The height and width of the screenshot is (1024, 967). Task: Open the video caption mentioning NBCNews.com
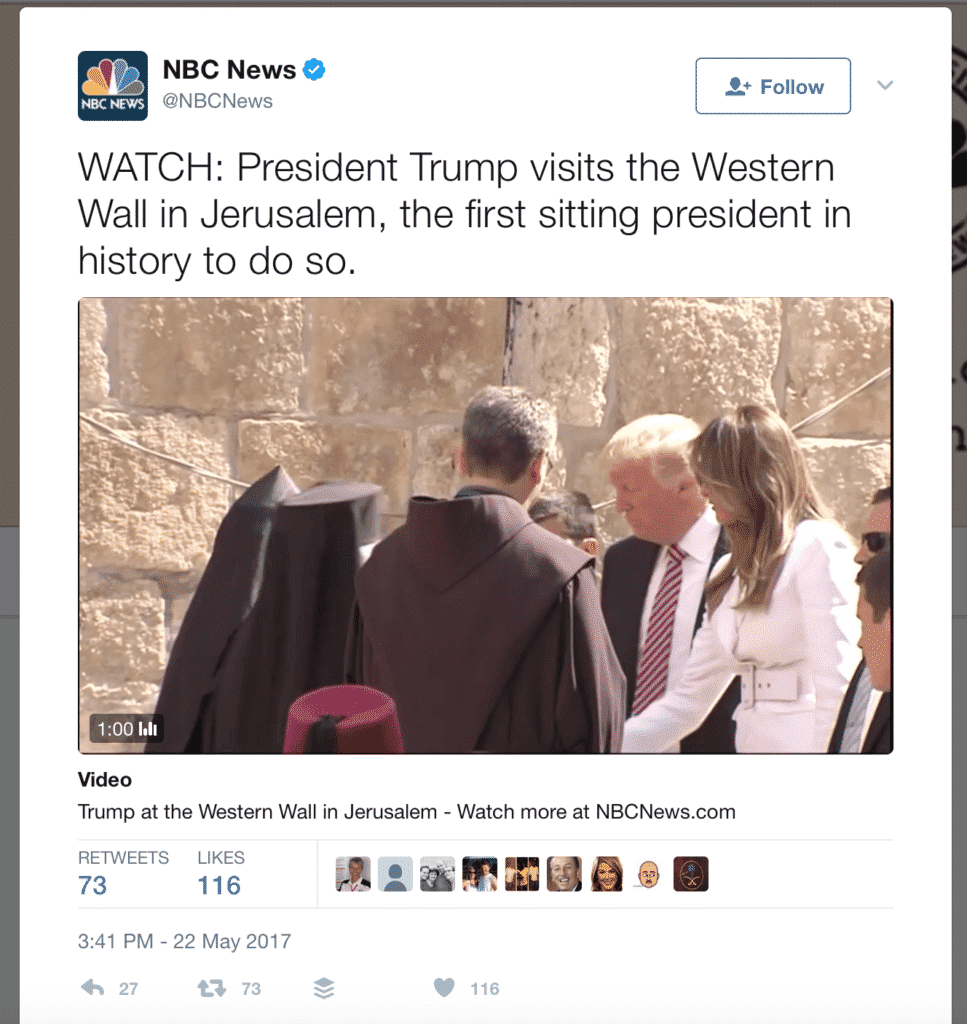406,812
